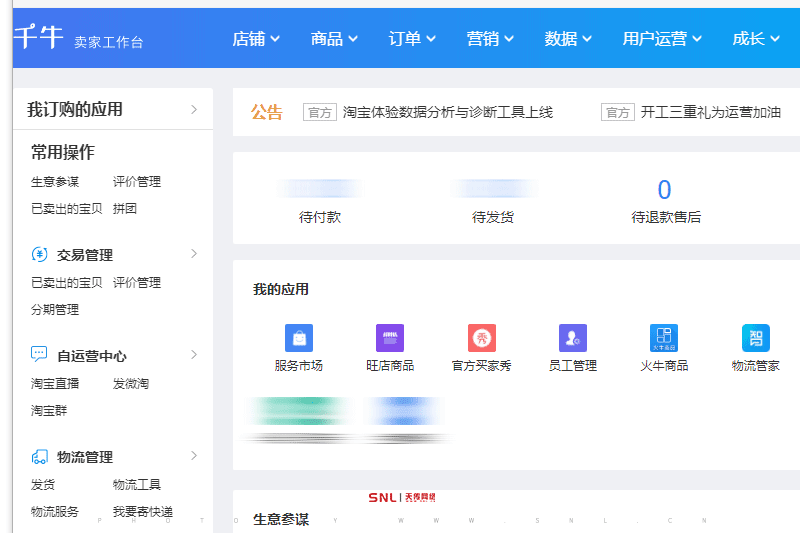The width and height of the screenshot is (800, 533).
Task: Open 评价管理 under 交易管理
Action: (x=137, y=283)
